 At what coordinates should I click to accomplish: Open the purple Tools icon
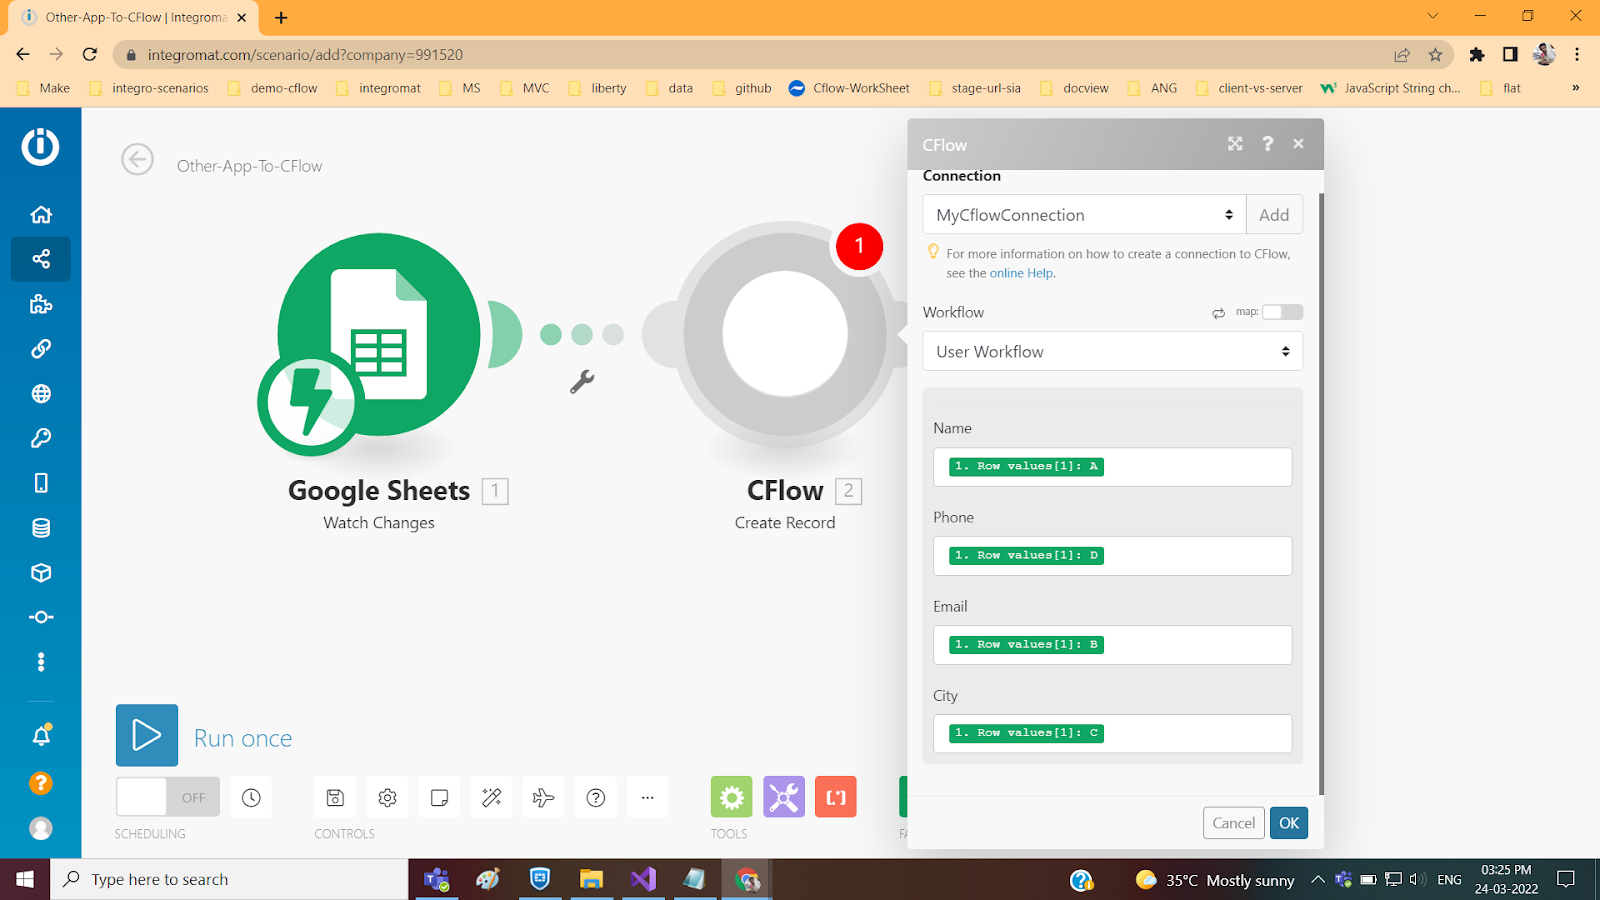[784, 797]
